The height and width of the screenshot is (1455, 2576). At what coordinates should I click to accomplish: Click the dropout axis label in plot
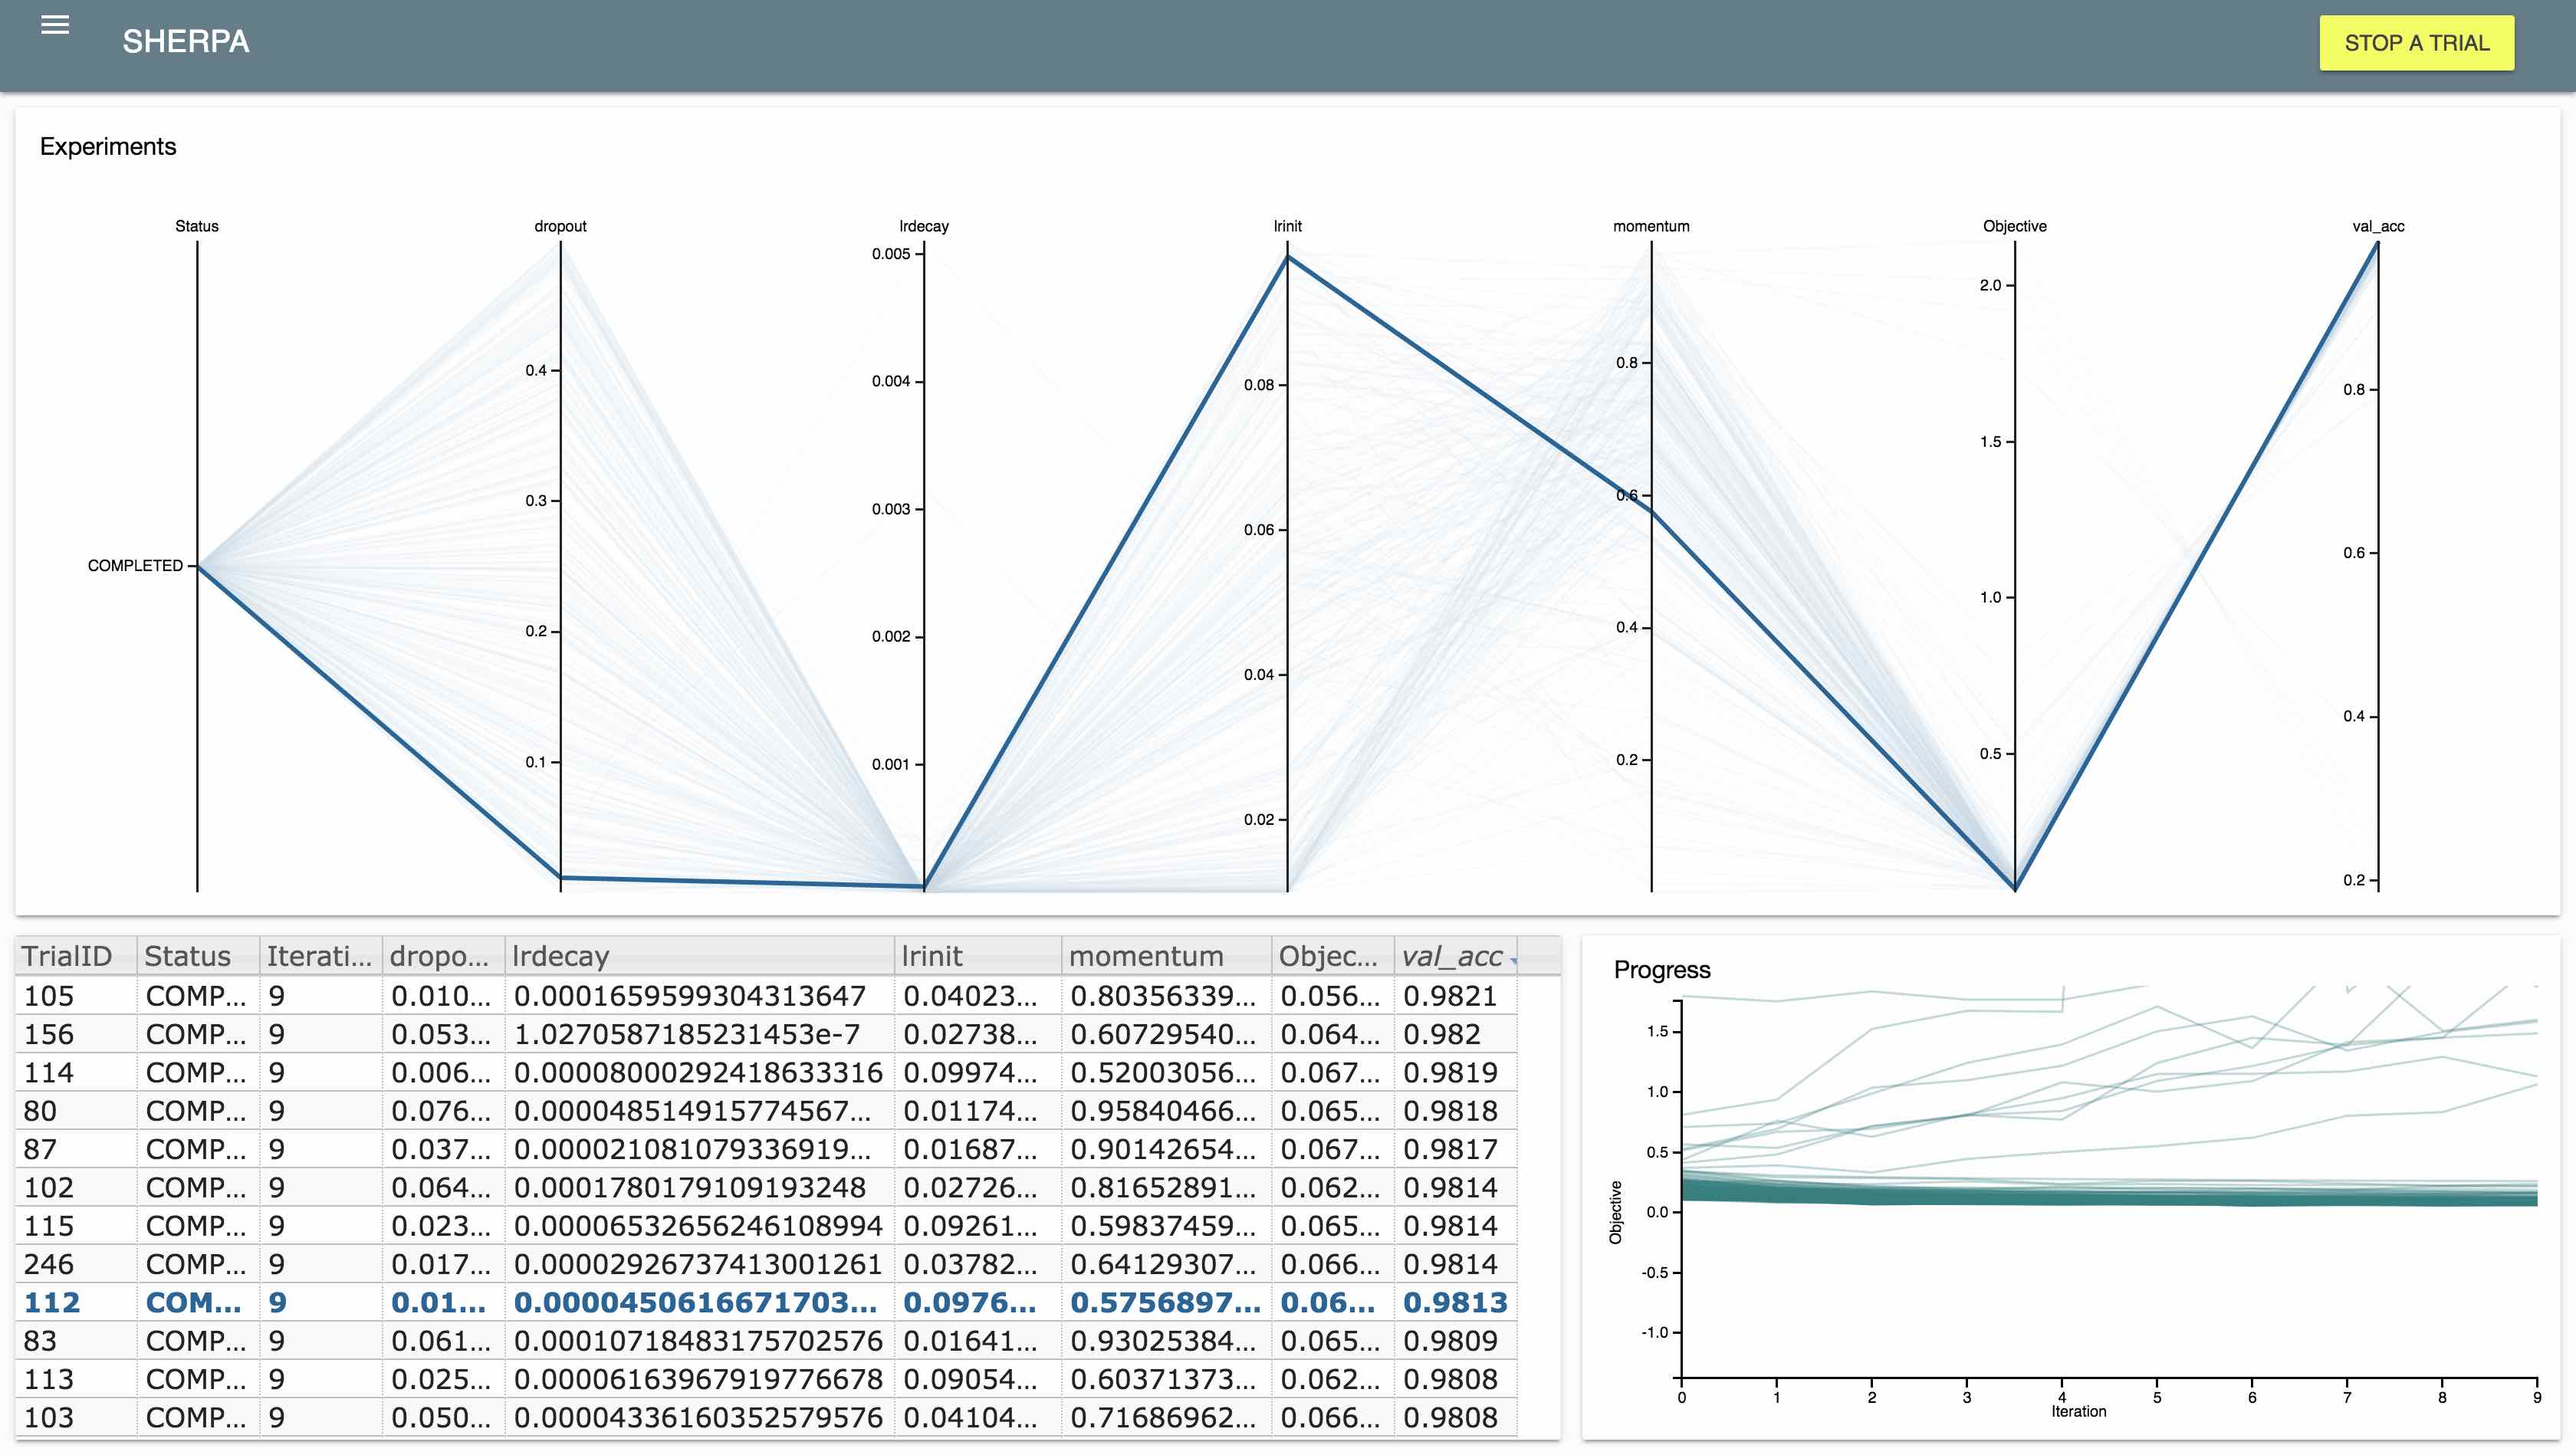click(560, 226)
